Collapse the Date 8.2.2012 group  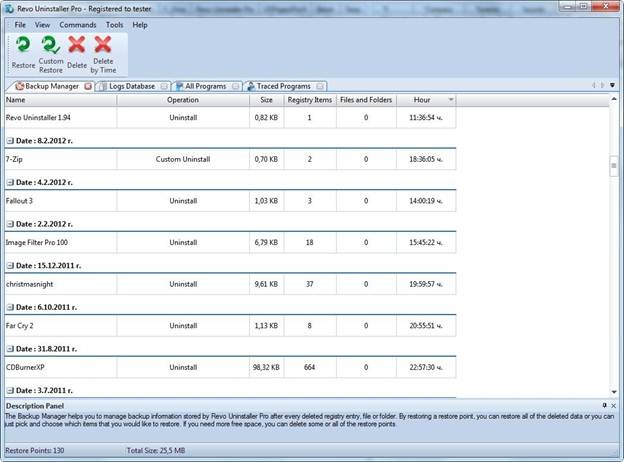tap(10, 142)
